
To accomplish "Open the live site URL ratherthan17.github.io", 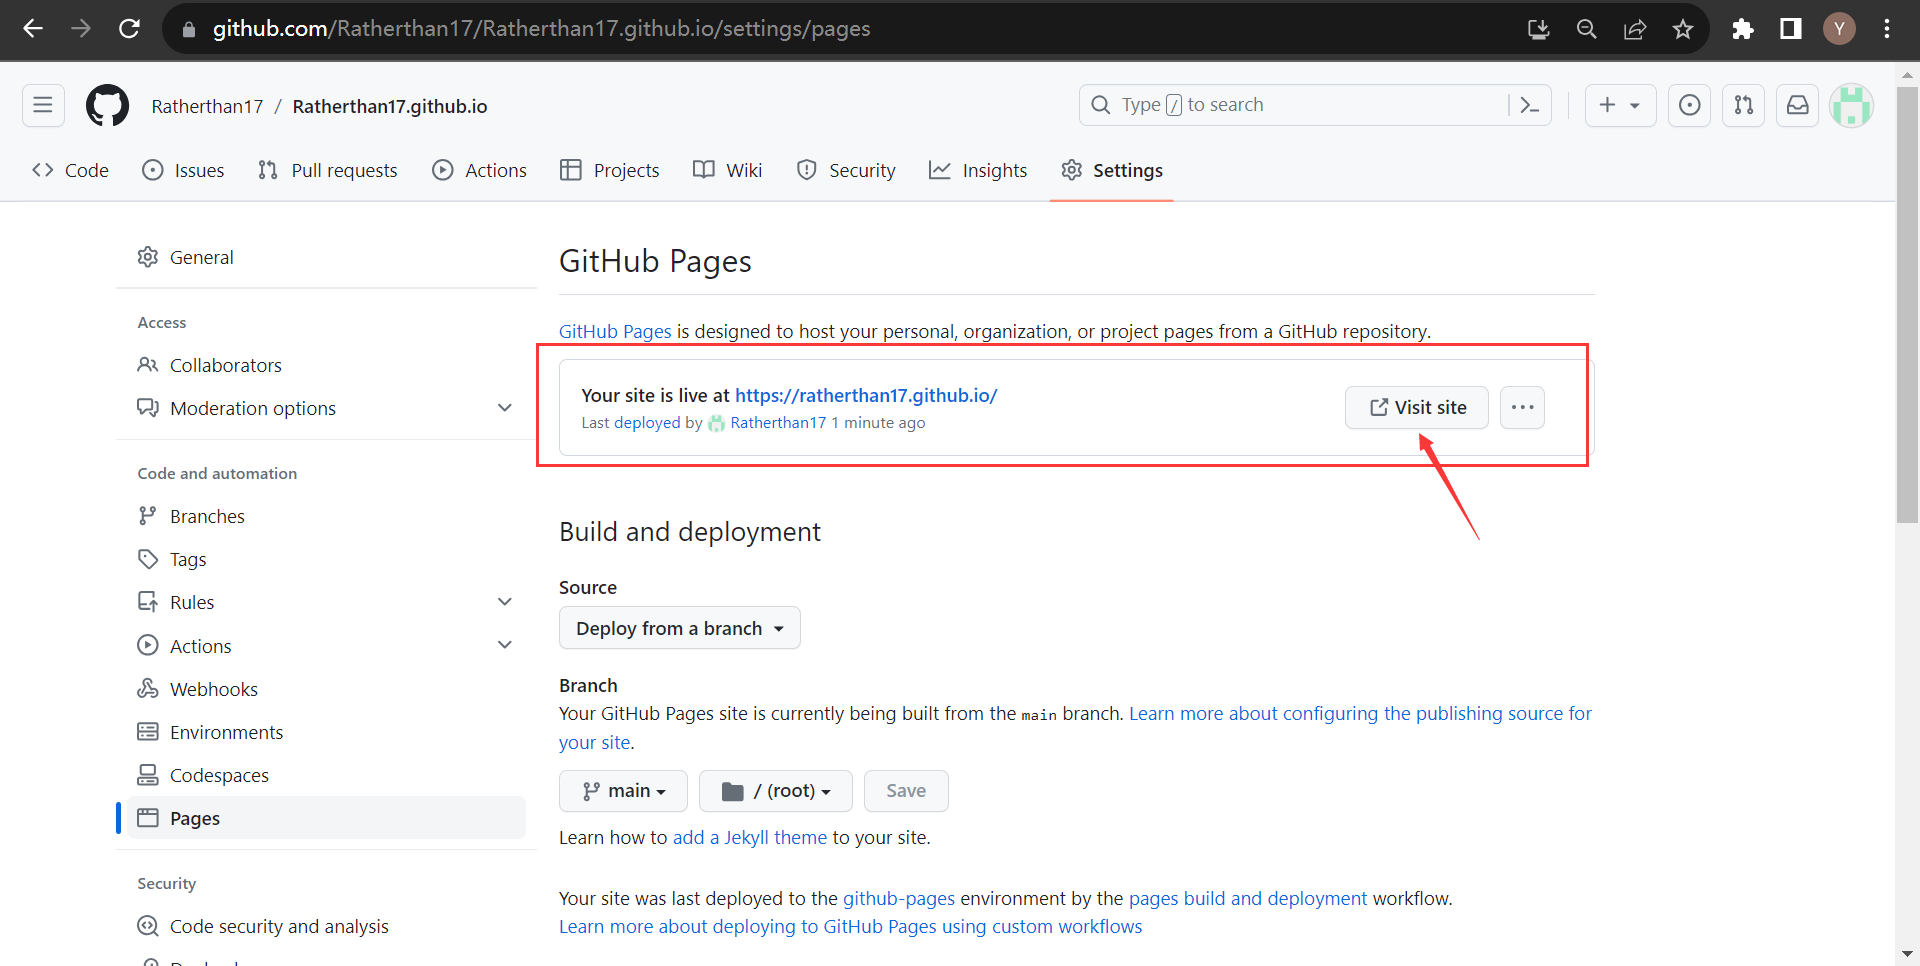I will [866, 395].
